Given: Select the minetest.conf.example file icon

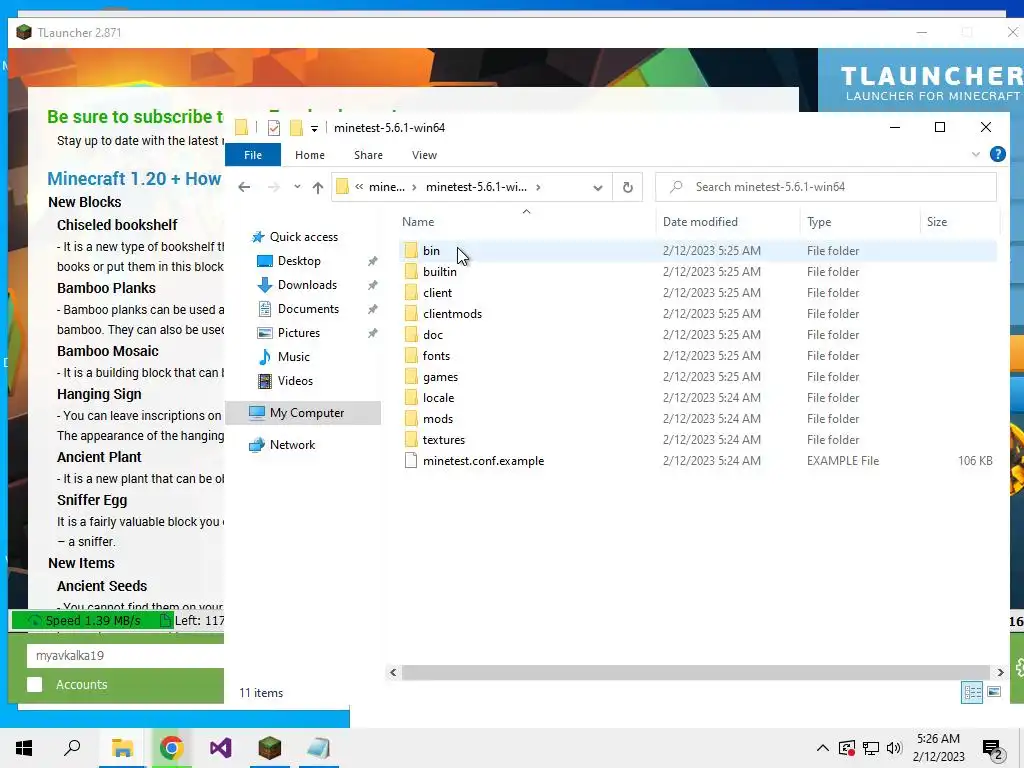Looking at the screenshot, I should (411, 460).
